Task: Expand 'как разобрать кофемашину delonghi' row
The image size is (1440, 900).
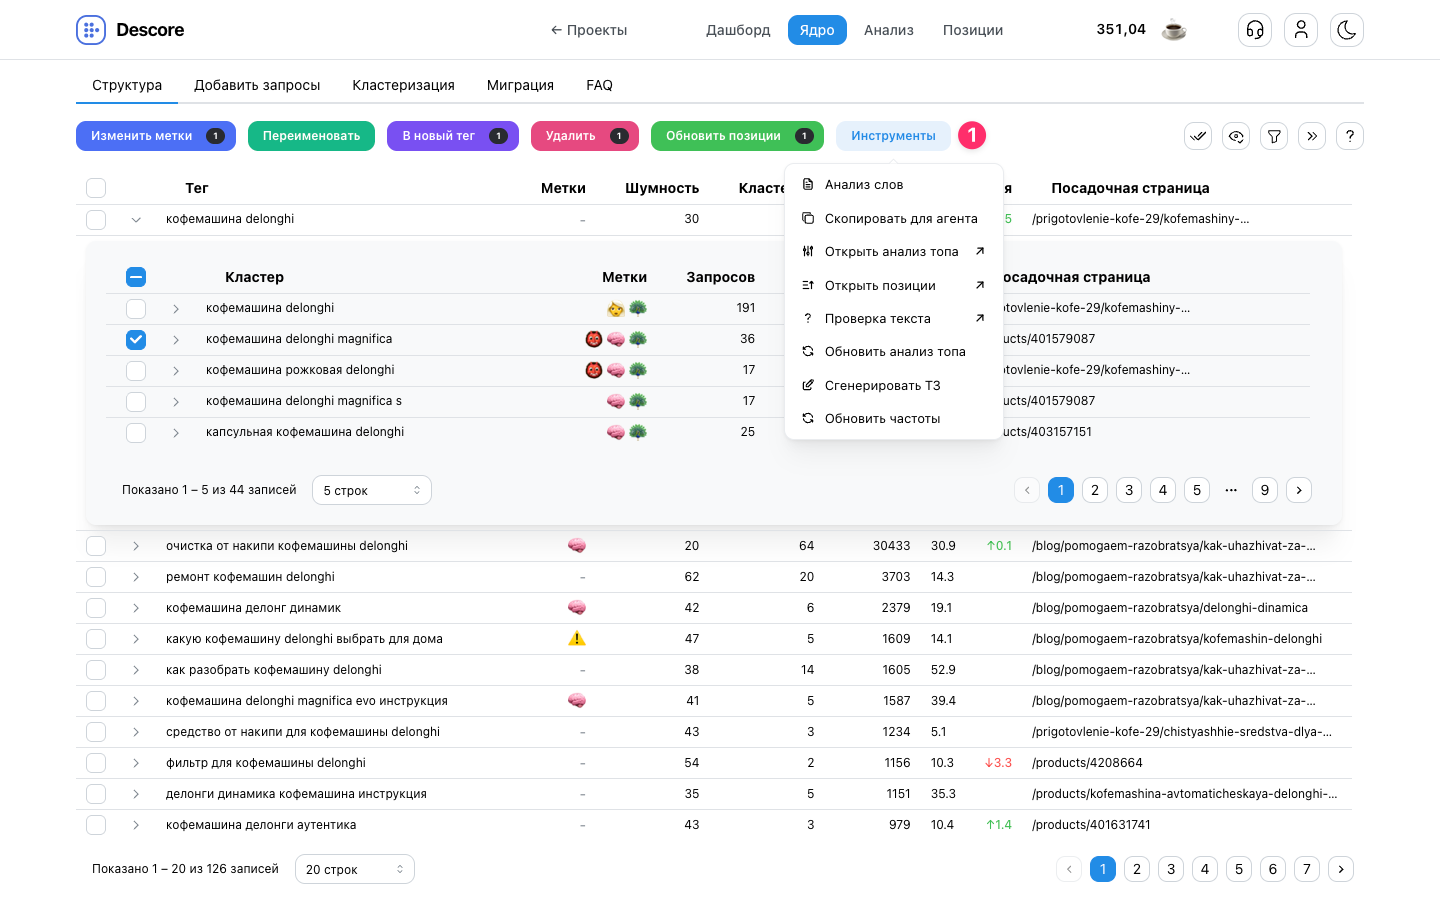Action: click(136, 670)
